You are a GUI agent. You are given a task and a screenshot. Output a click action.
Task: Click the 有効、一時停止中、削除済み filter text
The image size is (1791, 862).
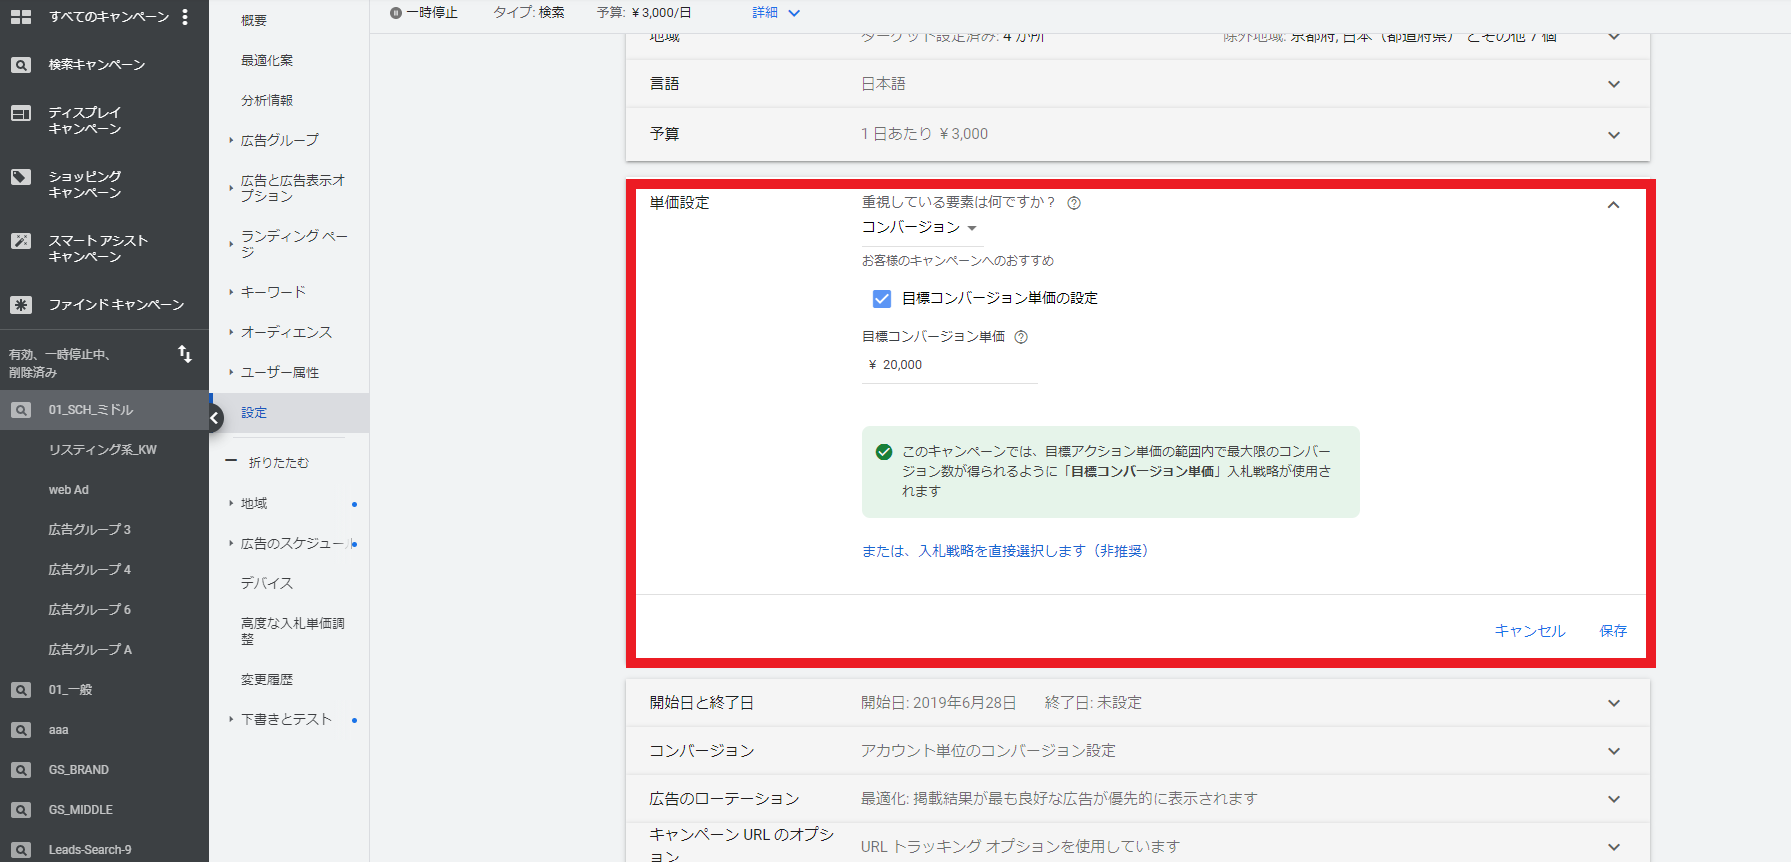click(59, 364)
